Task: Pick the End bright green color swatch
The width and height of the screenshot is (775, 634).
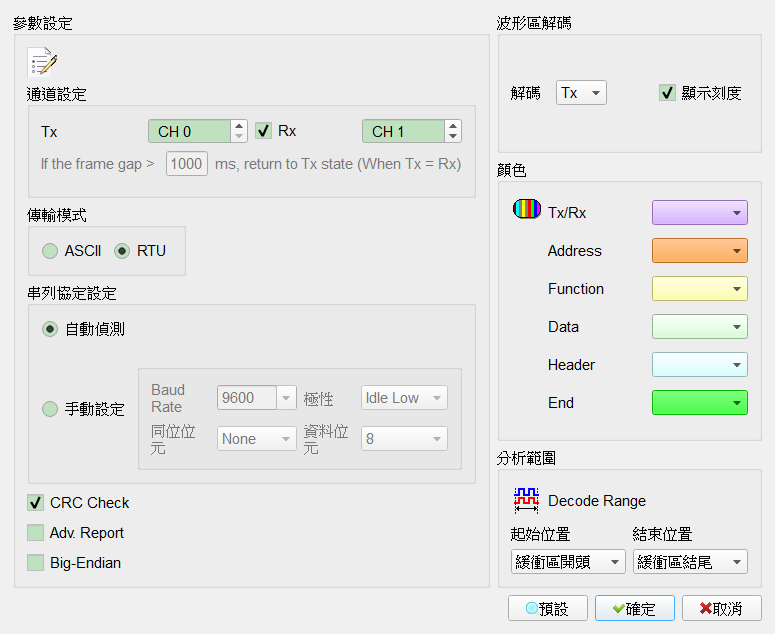Action: [700, 403]
